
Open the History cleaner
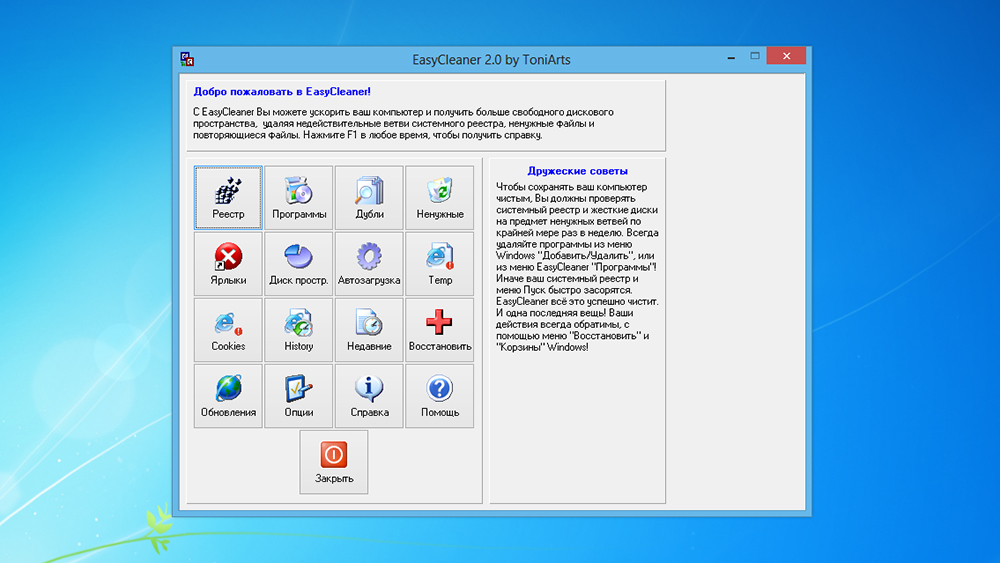coord(299,330)
